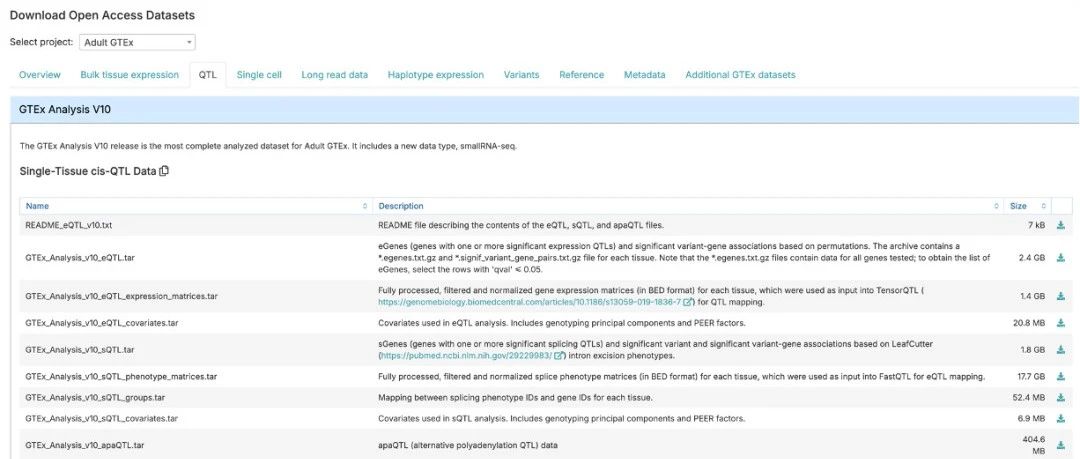Image resolution: width=1080 pixels, height=459 pixels.
Task: Download GTEx_Analysis_v10_apaQTL.tar via its download icon
Action: coord(1060,445)
